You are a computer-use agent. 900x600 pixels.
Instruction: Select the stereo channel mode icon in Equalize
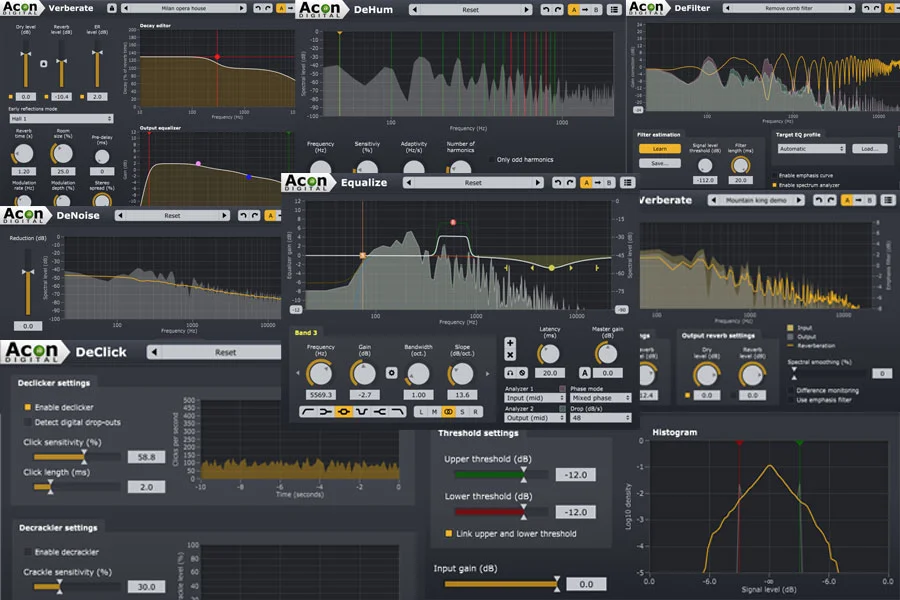(x=448, y=412)
